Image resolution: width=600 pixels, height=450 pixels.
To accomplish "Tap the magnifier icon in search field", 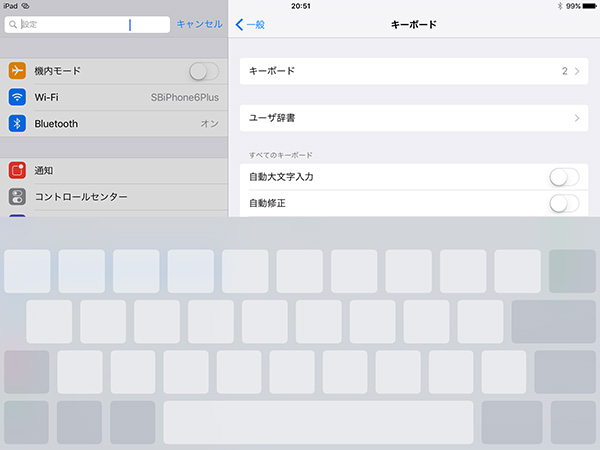I will pos(14,24).
